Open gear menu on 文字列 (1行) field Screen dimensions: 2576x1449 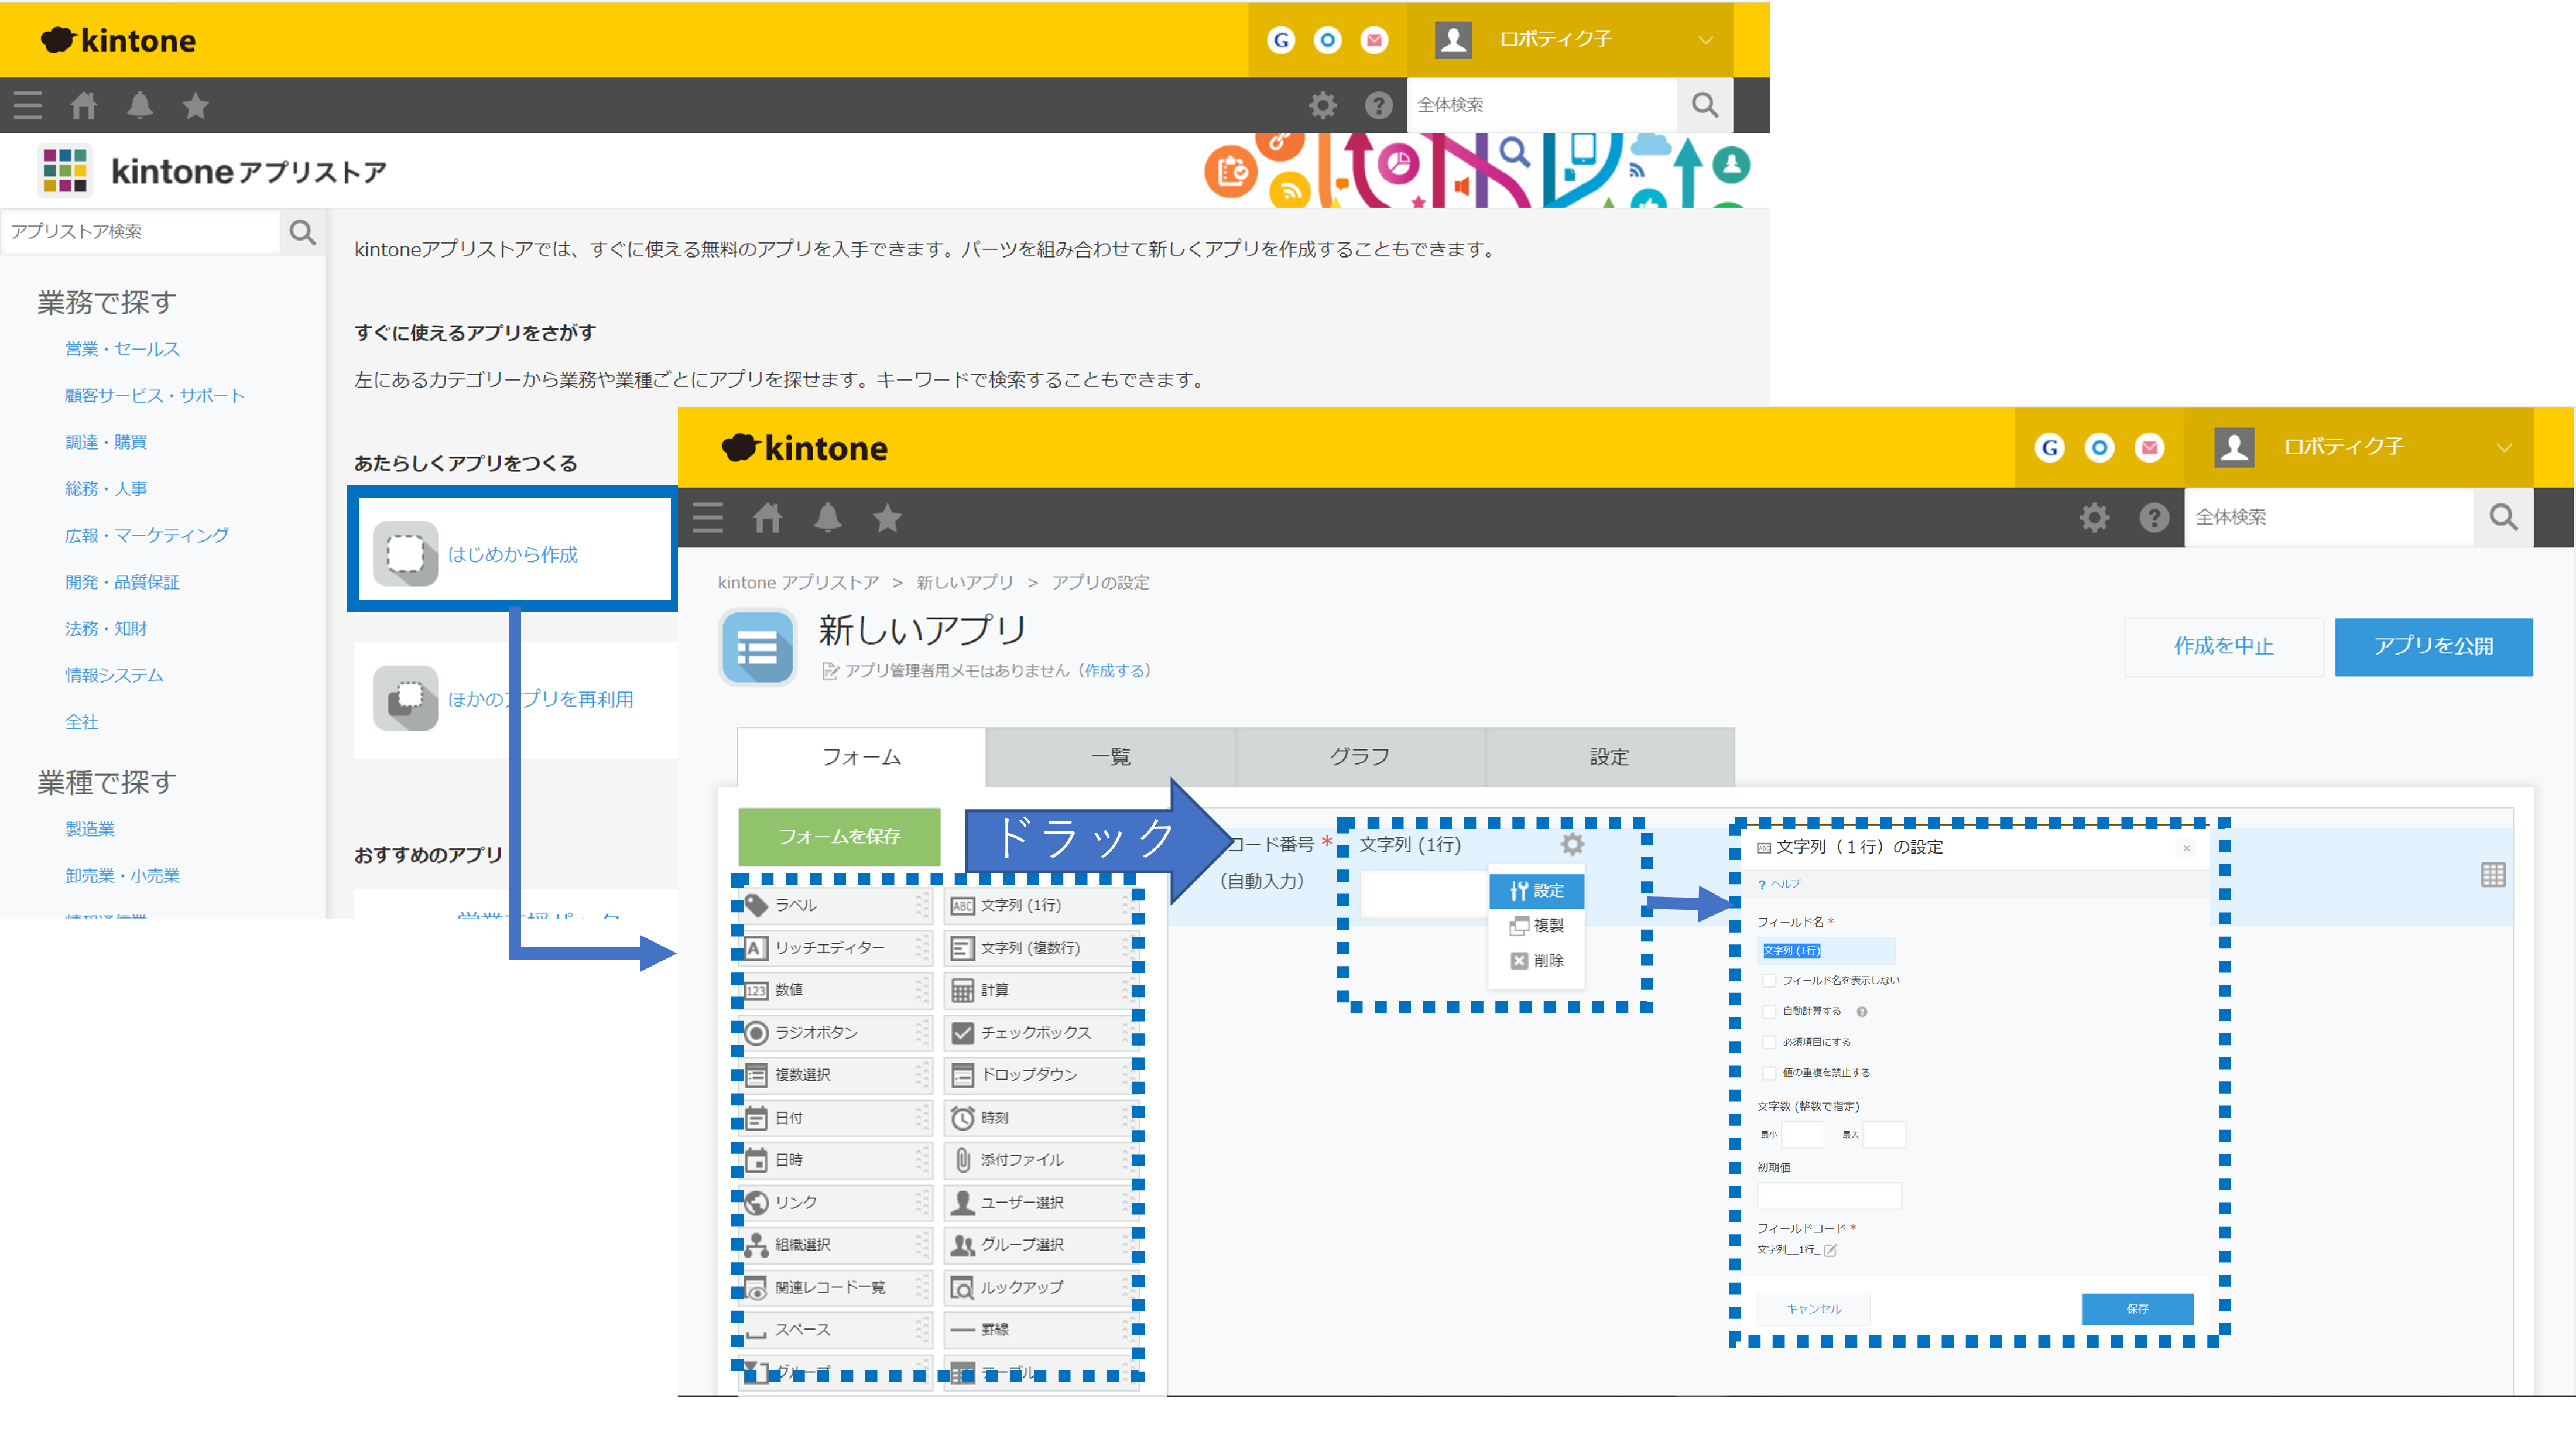click(x=1573, y=845)
